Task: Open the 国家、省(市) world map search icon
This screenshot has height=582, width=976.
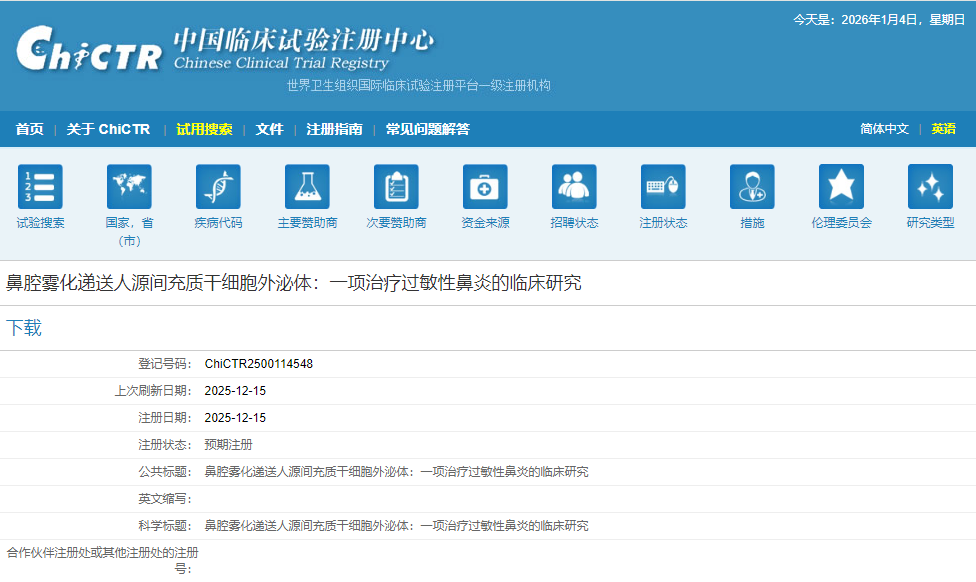Action: [x=128, y=188]
